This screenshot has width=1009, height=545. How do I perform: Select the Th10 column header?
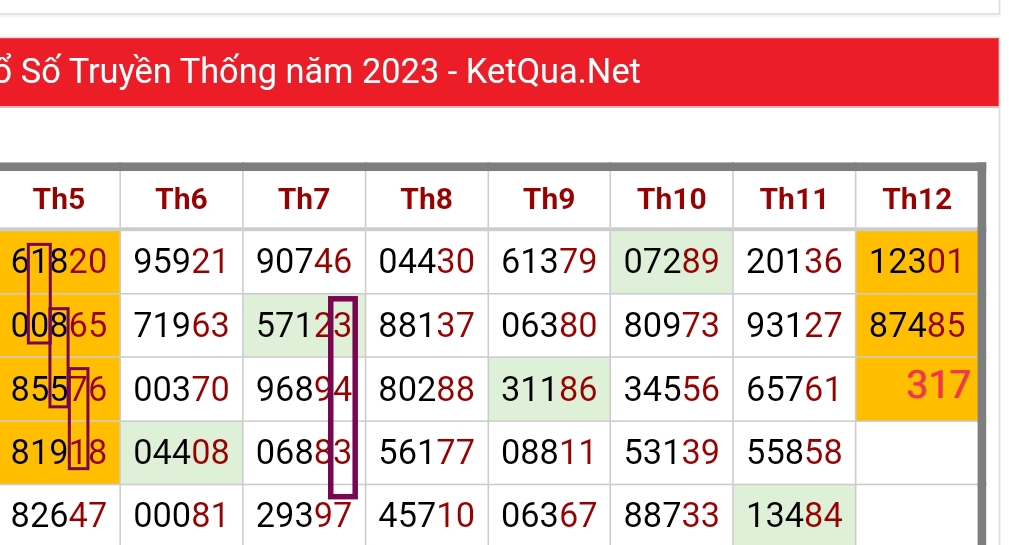pos(671,199)
